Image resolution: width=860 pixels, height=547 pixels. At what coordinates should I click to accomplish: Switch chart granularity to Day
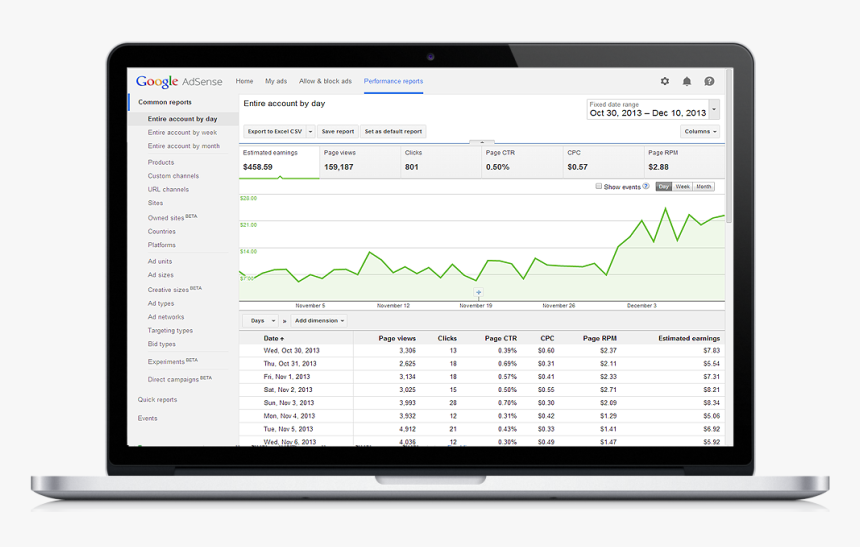tap(664, 187)
